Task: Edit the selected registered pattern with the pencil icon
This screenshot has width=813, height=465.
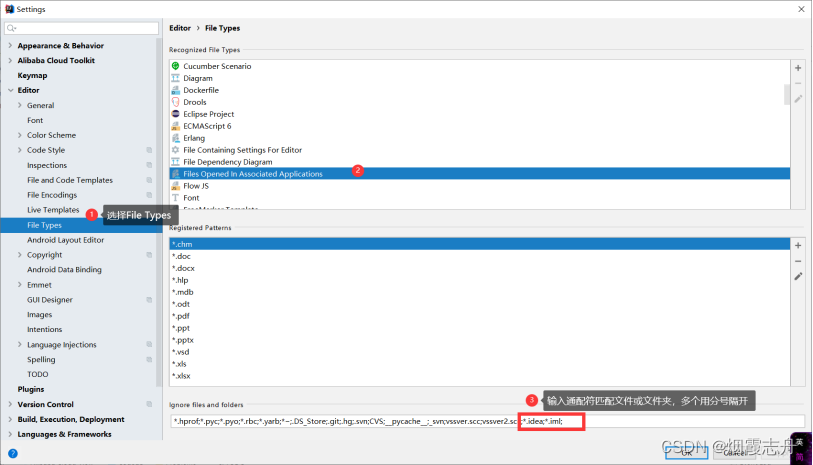Action: 798,276
